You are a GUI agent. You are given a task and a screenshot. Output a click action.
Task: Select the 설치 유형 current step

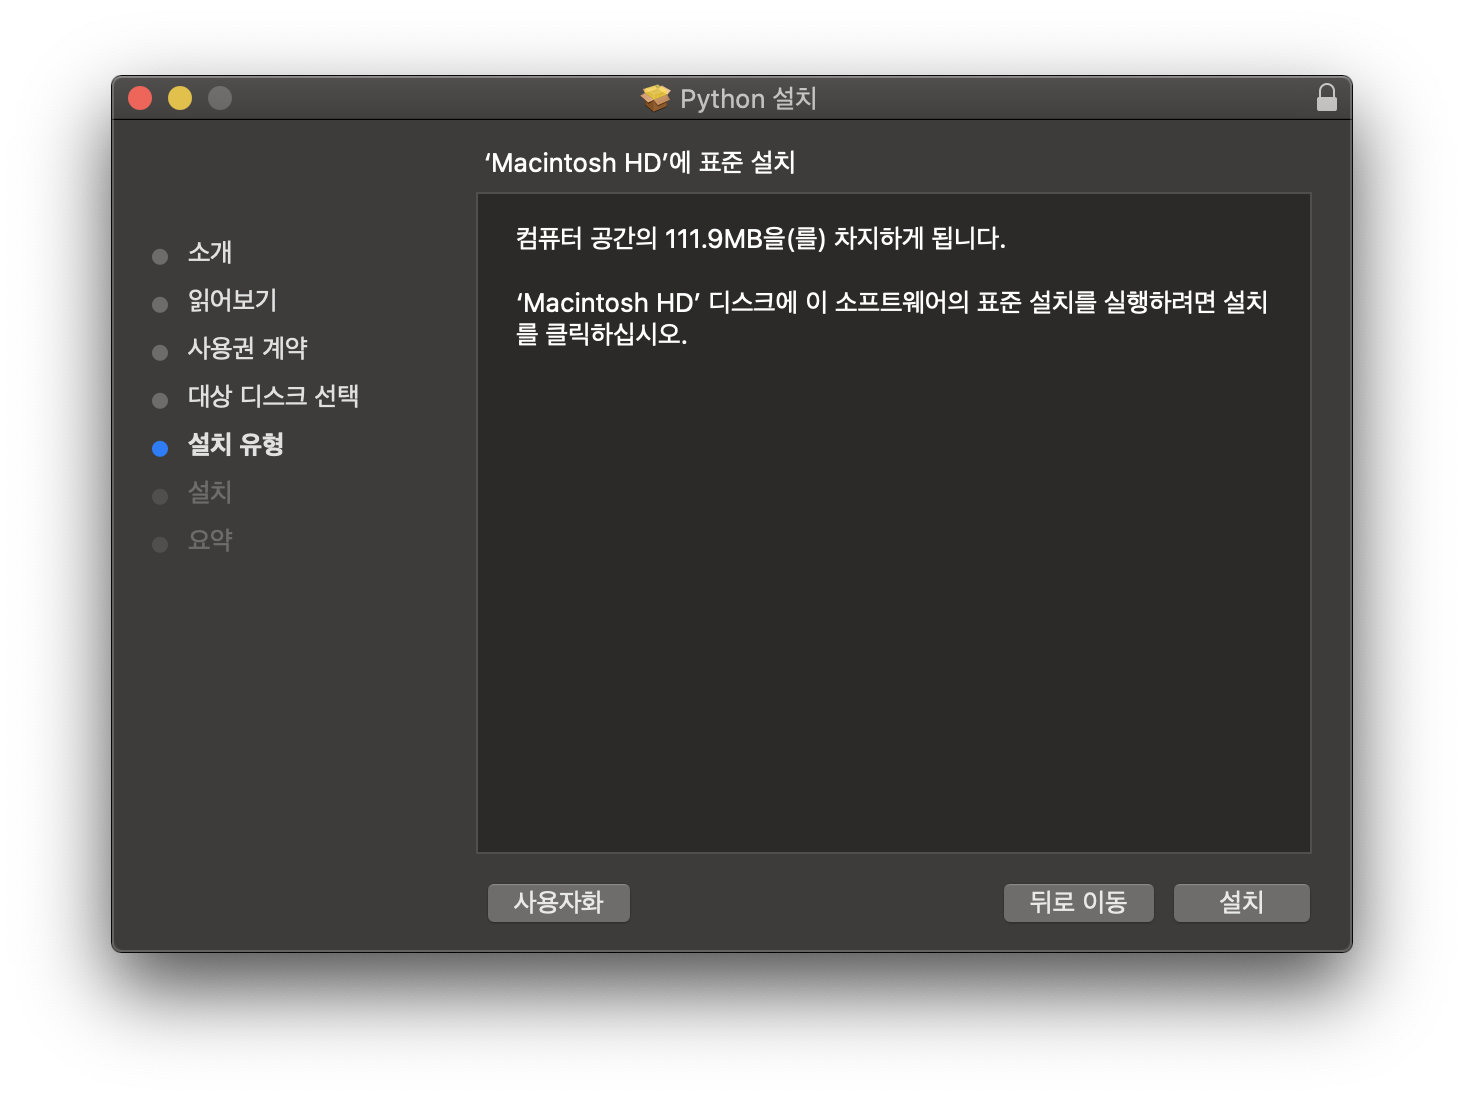[236, 444]
